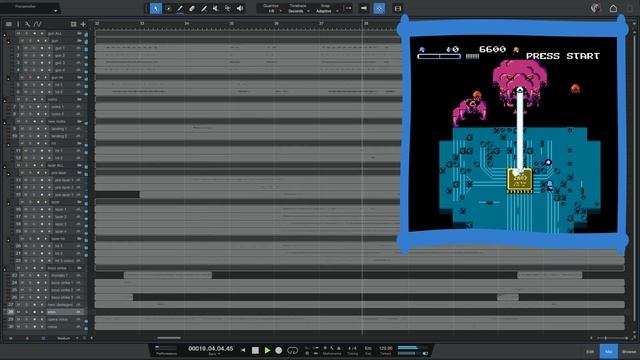Adjust the horizontal zoom slider at bottom right
Screen dimensions: 640x360
click(606, 338)
